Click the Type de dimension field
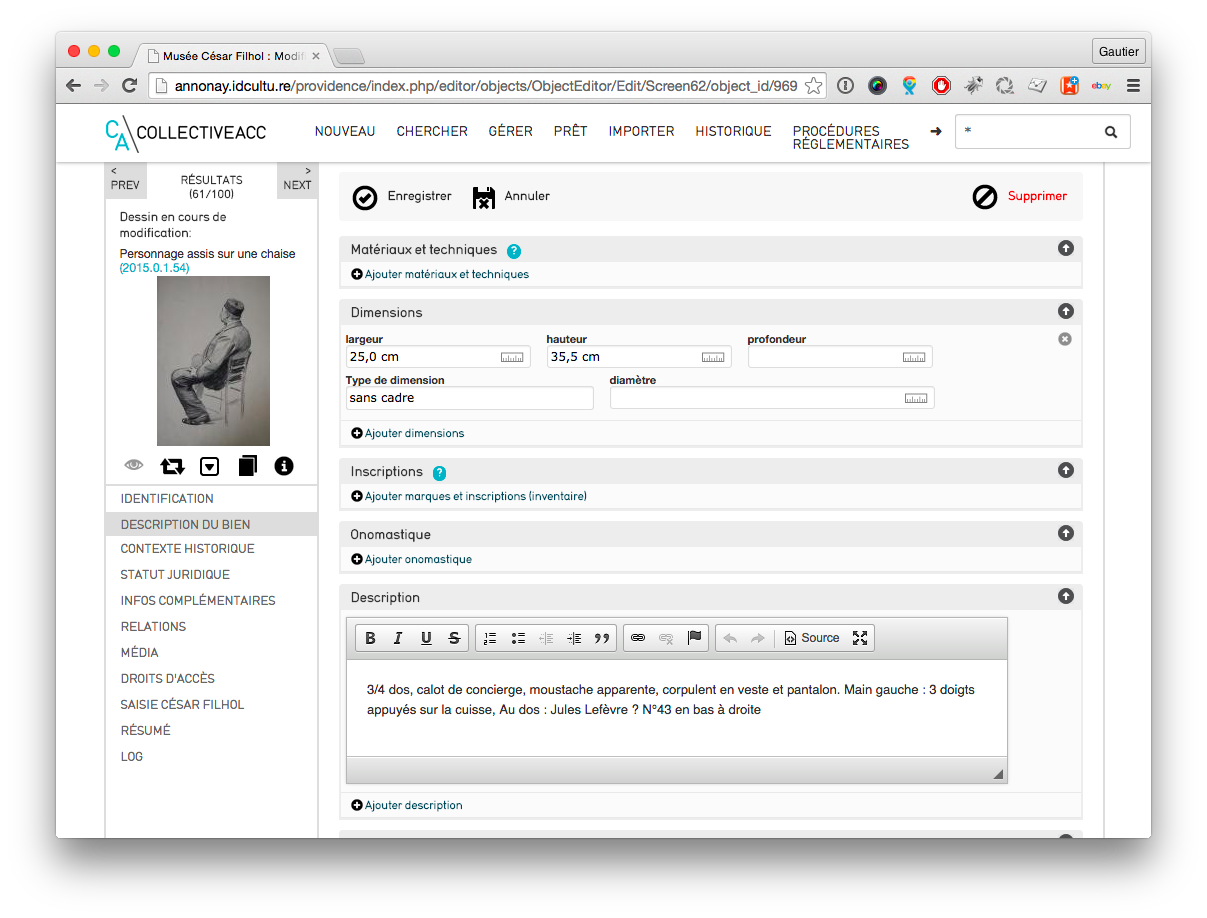 click(x=469, y=398)
